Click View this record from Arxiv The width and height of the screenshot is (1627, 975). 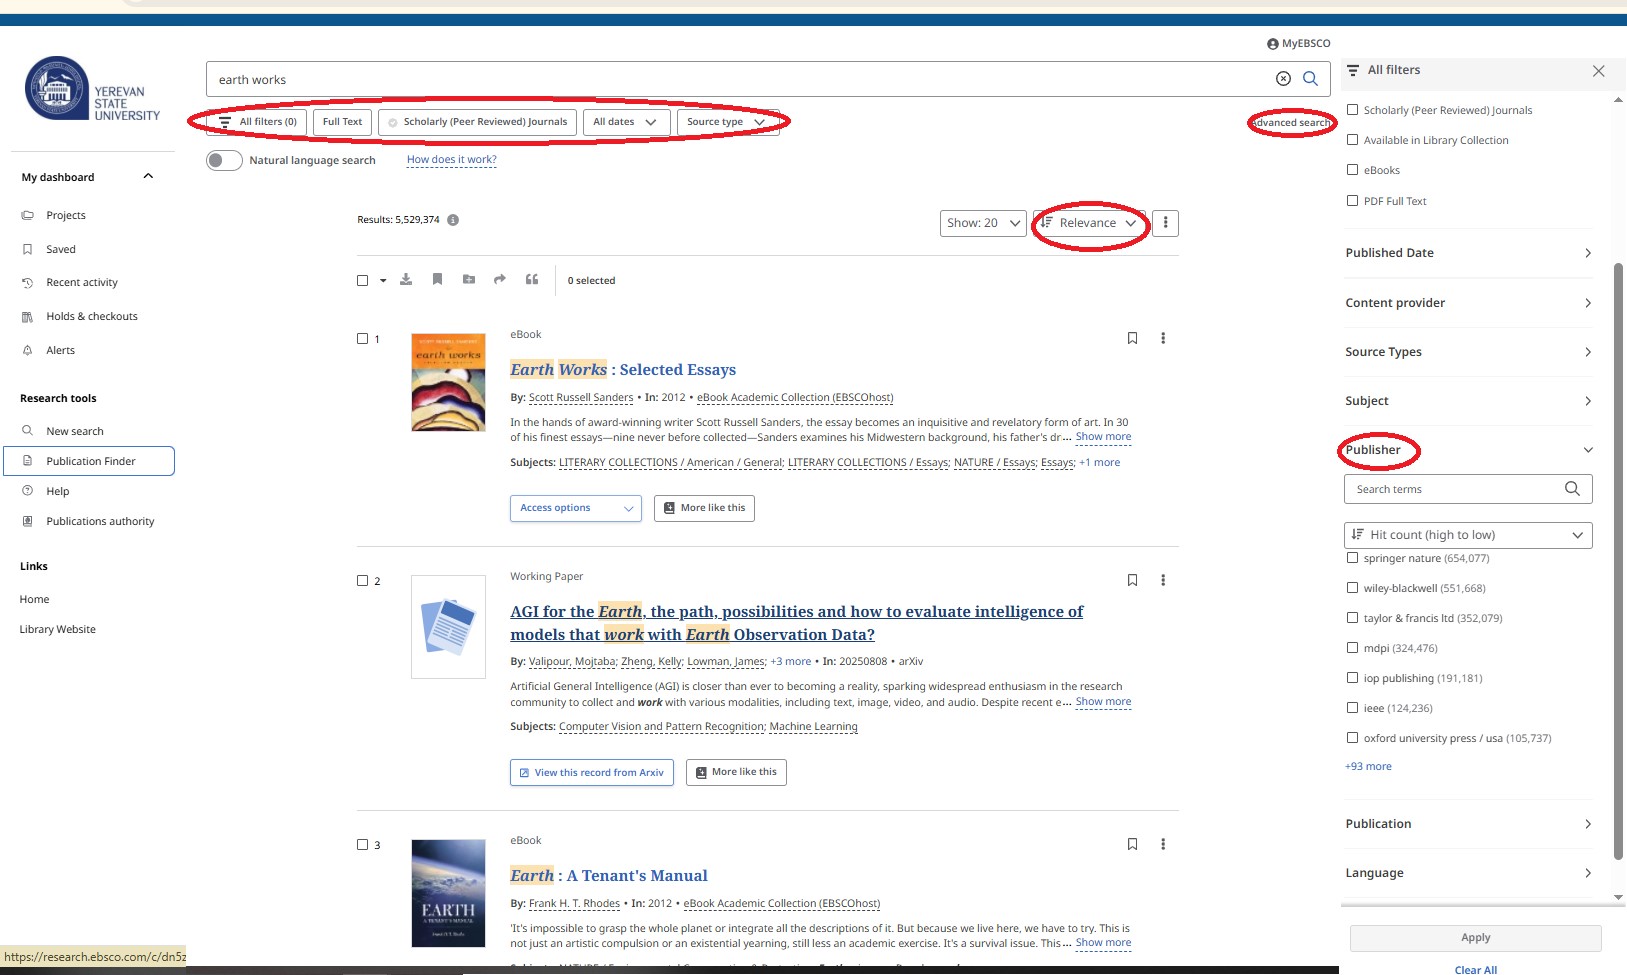pyautogui.click(x=591, y=772)
